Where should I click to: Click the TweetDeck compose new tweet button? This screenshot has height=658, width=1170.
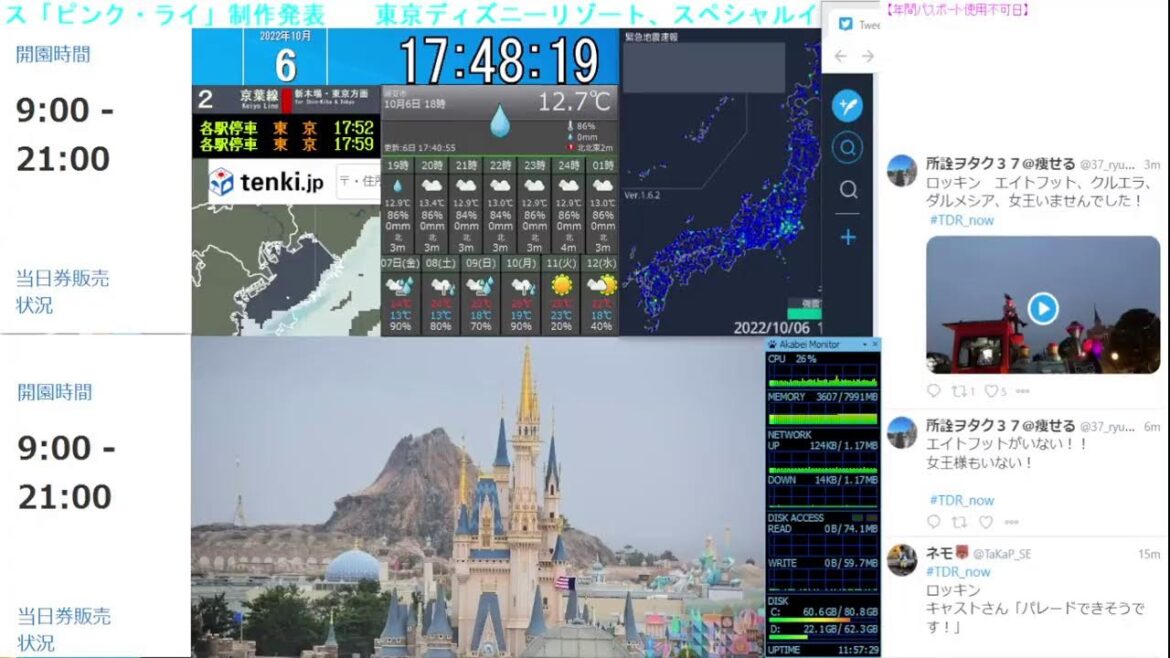coord(848,105)
